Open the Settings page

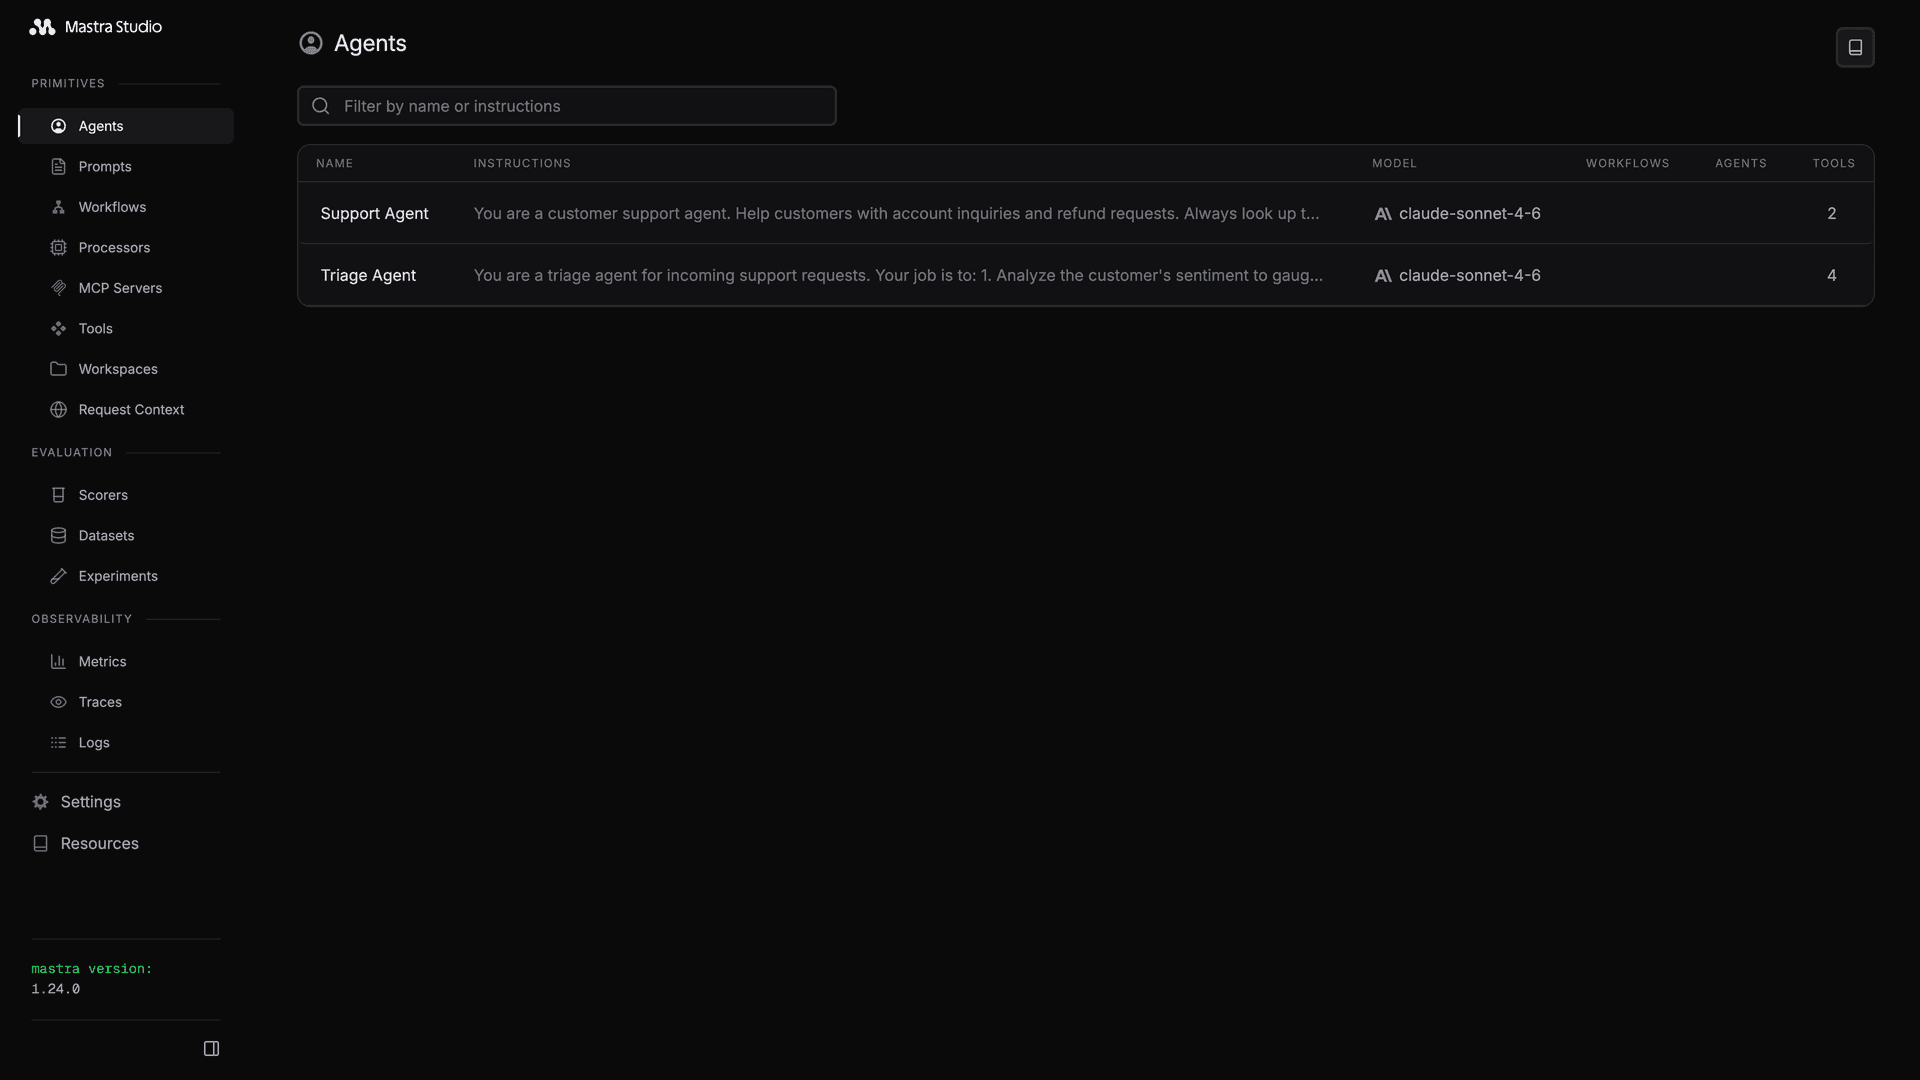90,802
